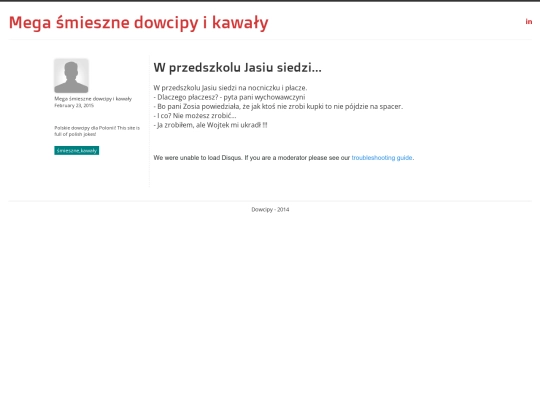
Task: Open the post title W przedszkolu Jasiu siedzi...
Action: pos(237,68)
